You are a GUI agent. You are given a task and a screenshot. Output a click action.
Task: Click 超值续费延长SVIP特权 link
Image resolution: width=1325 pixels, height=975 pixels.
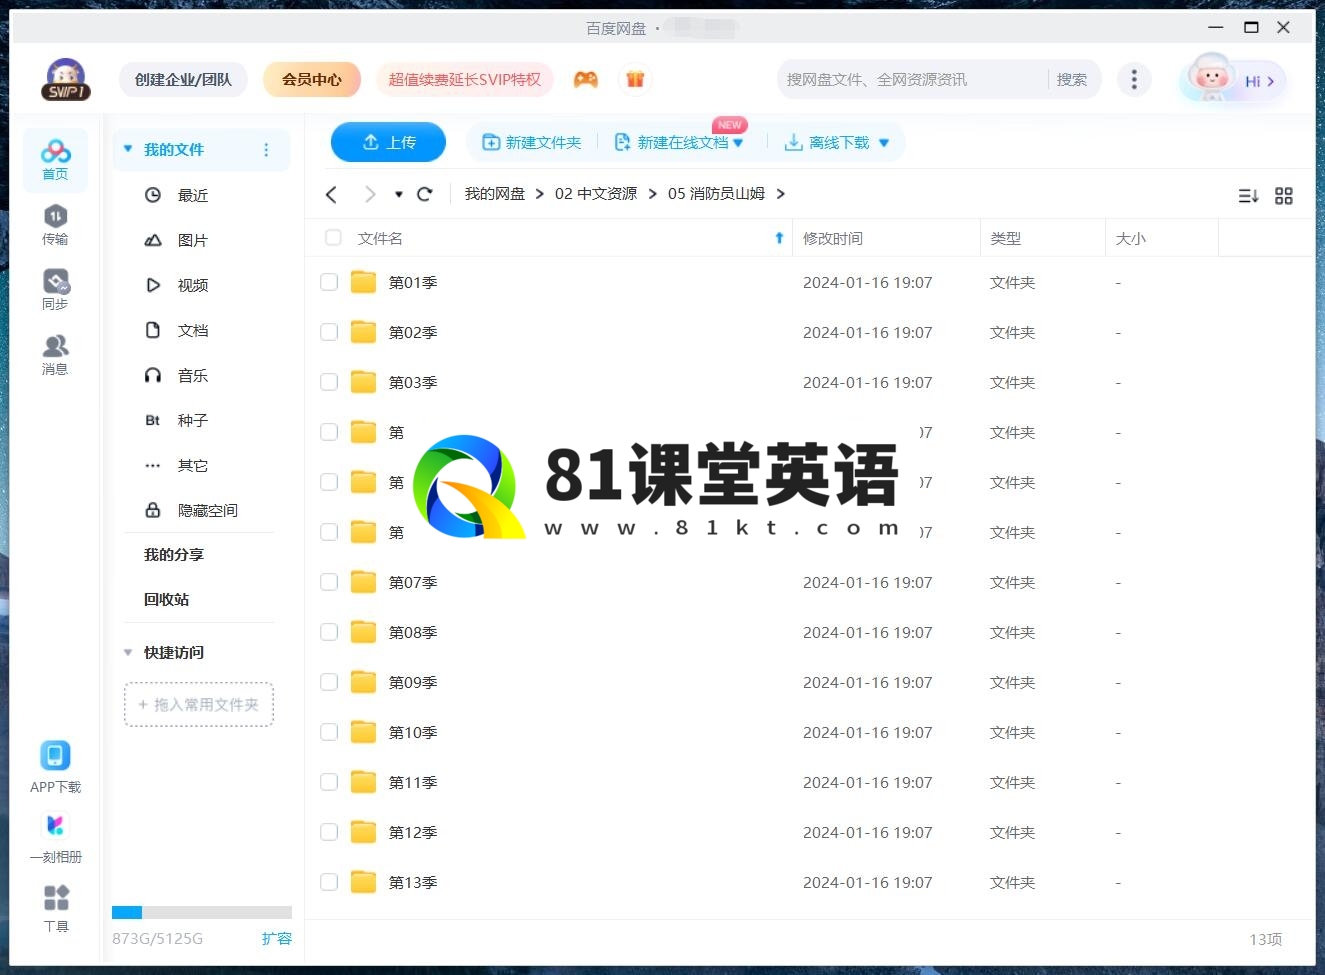[465, 80]
